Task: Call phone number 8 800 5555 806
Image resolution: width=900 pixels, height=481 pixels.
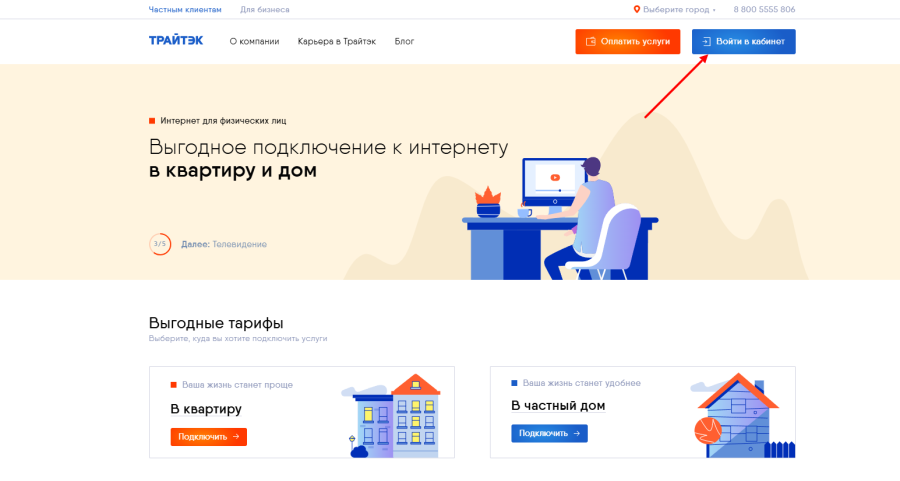Action: click(764, 10)
